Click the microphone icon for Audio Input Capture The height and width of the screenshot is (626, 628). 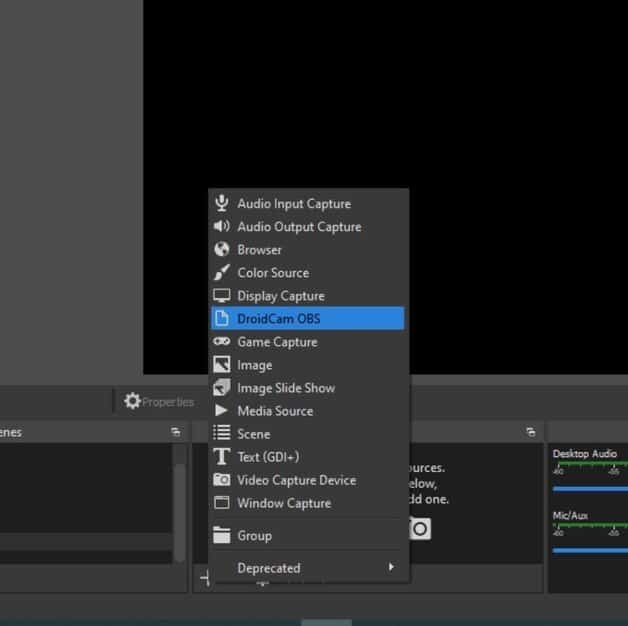(x=221, y=203)
